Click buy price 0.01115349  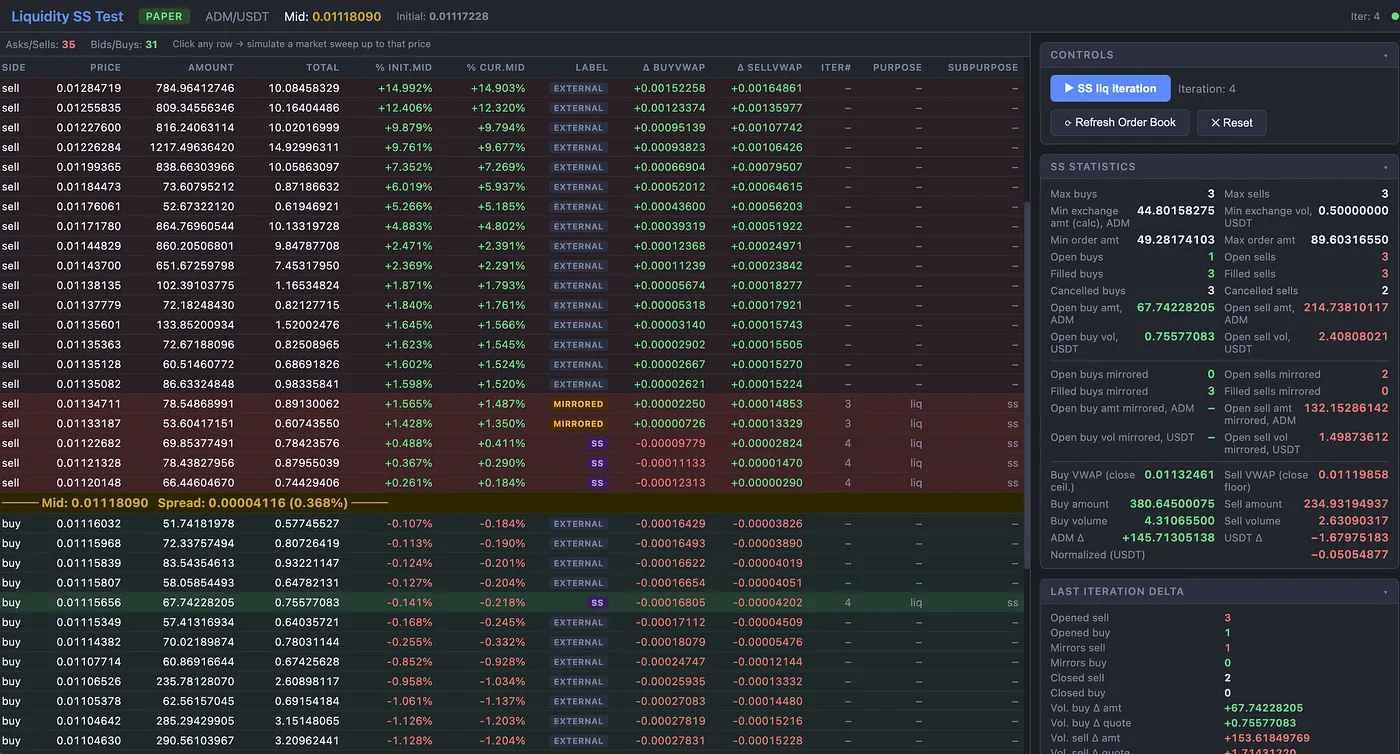tap(88, 622)
